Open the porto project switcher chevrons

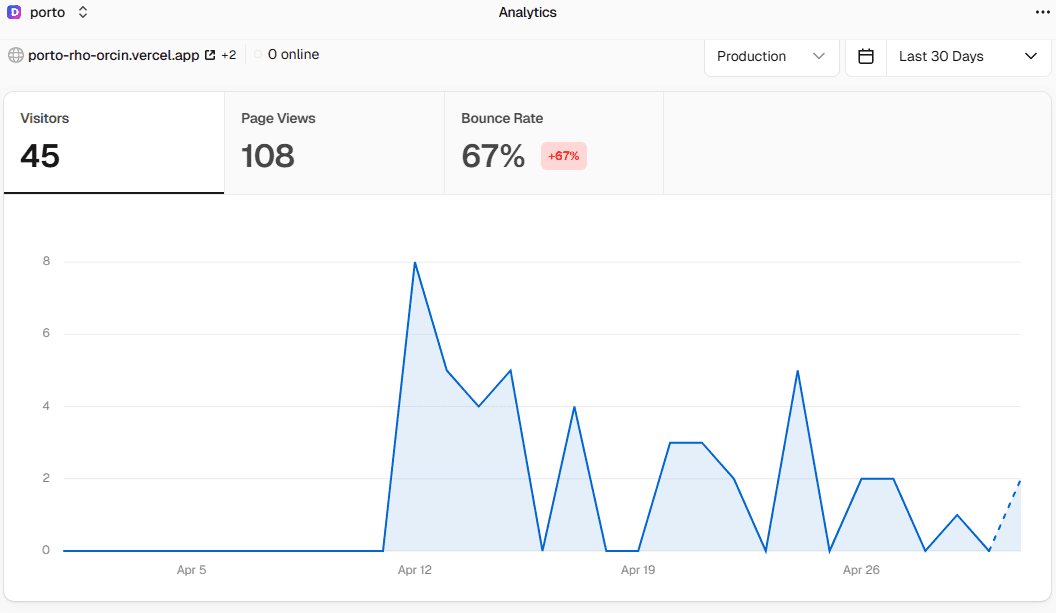[83, 12]
